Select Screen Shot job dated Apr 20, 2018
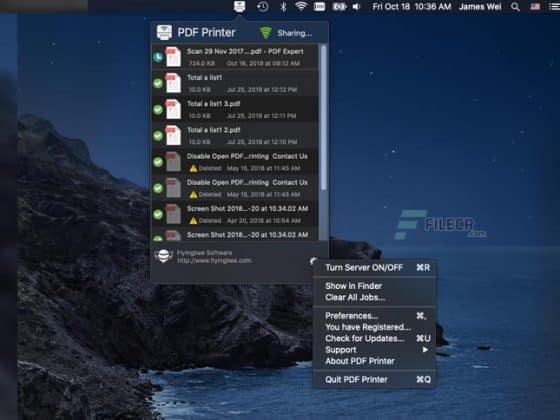The height and width of the screenshot is (420, 560). (235, 214)
